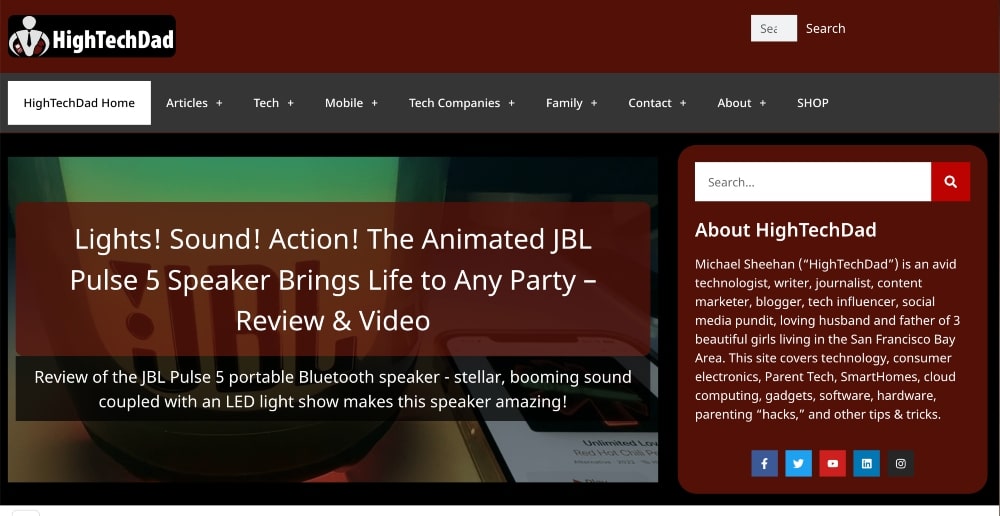Open the Contact menu item
The image size is (1000, 516).
click(x=650, y=103)
